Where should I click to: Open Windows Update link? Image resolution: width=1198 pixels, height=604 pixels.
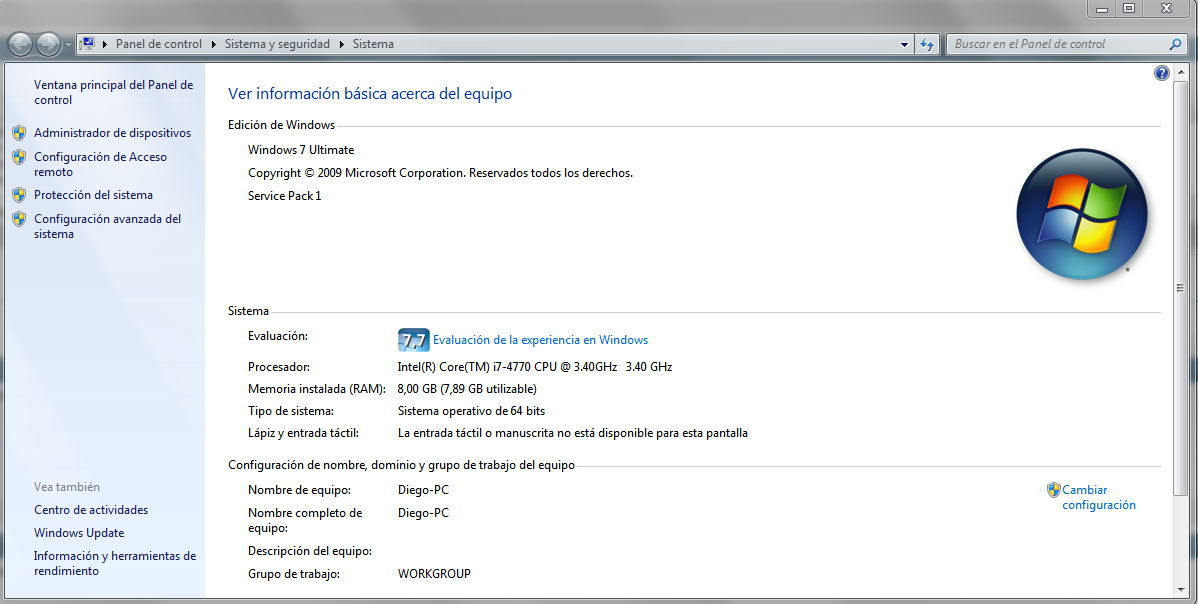(79, 533)
